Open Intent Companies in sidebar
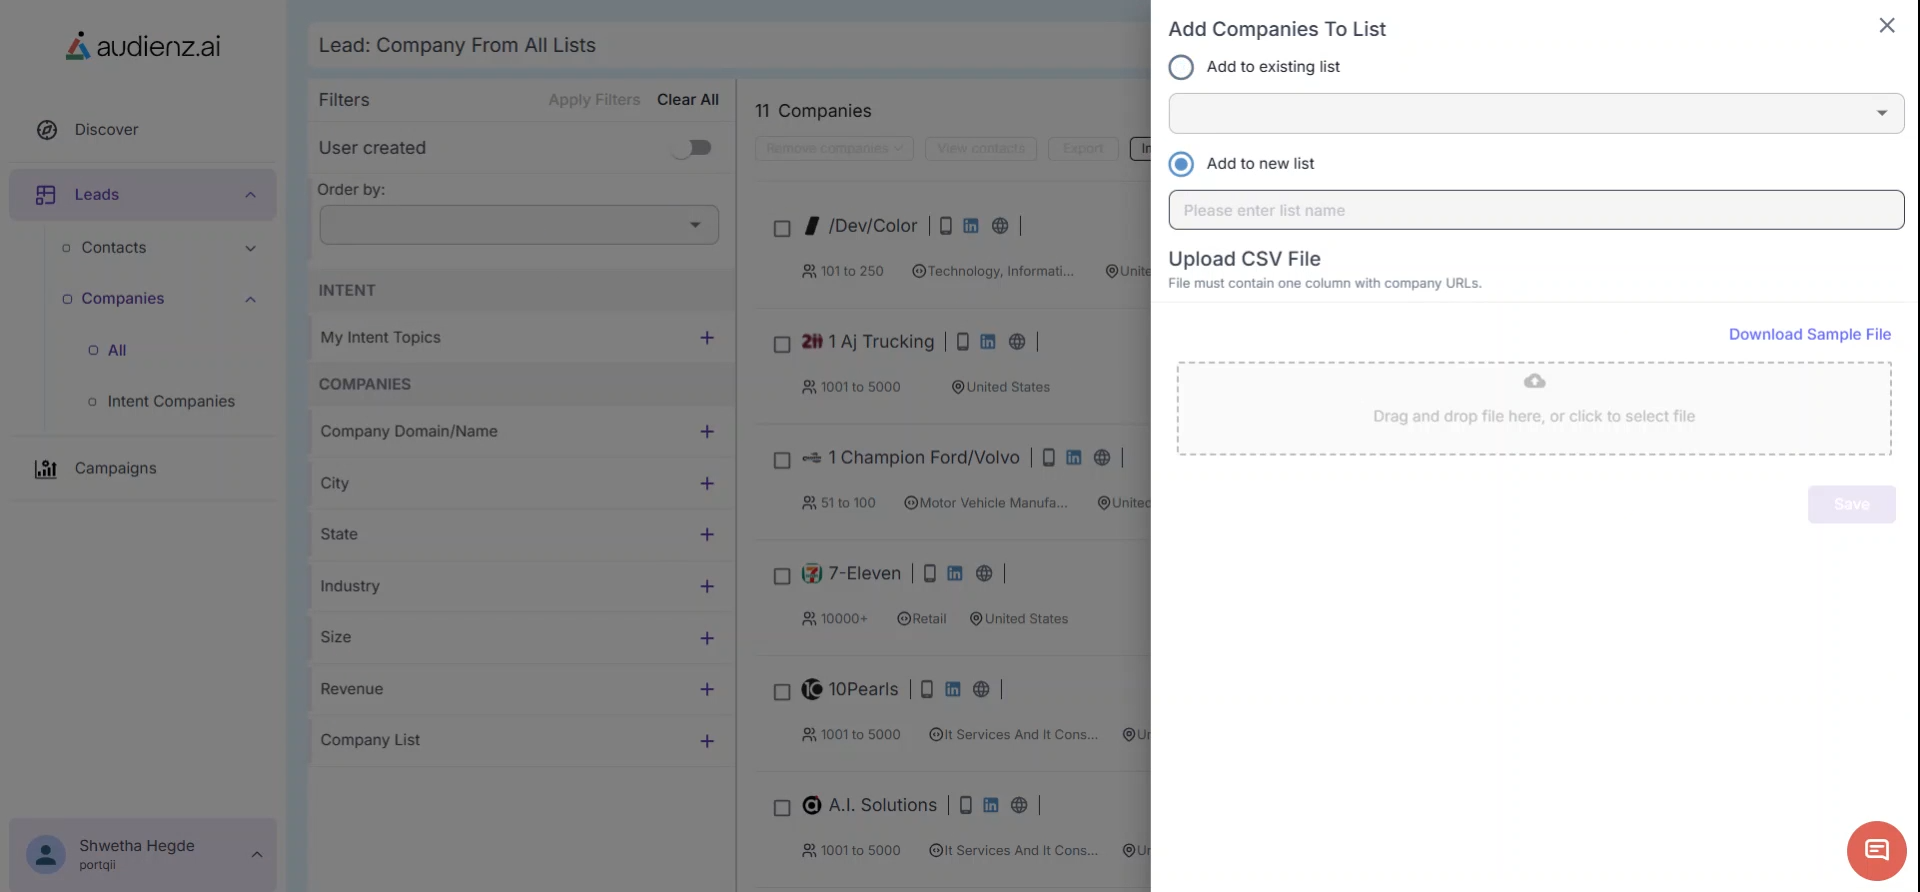 pos(171,401)
